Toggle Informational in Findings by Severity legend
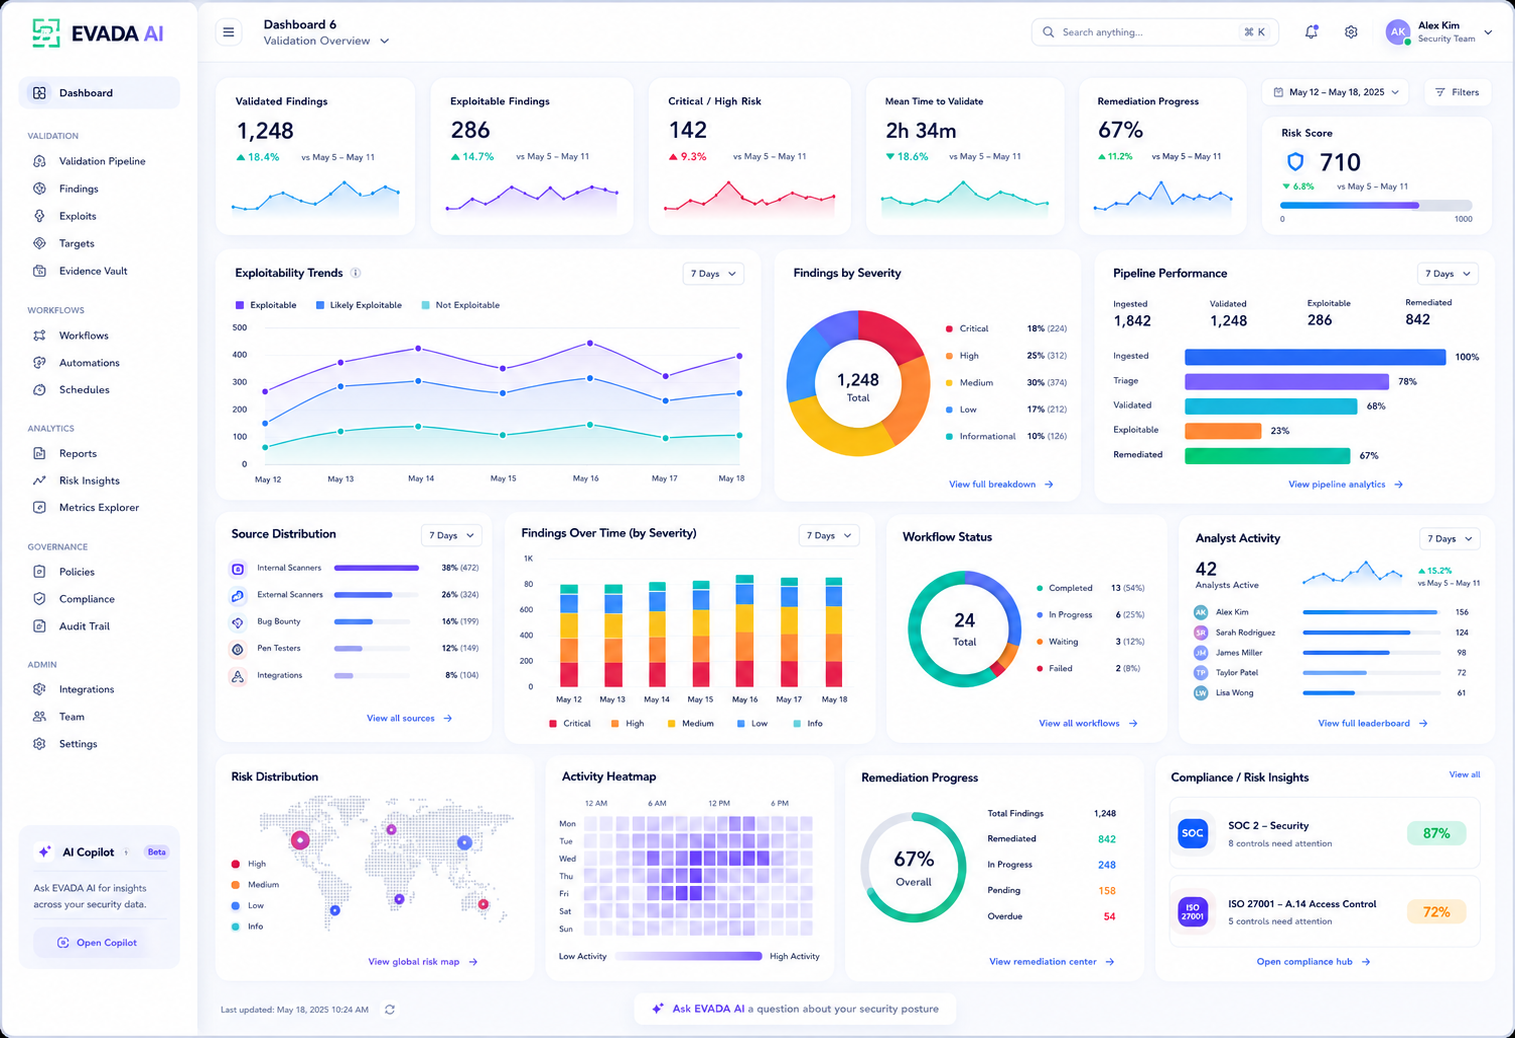Image resolution: width=1515 pixels, height=1038 pixels. click(981, 436)
